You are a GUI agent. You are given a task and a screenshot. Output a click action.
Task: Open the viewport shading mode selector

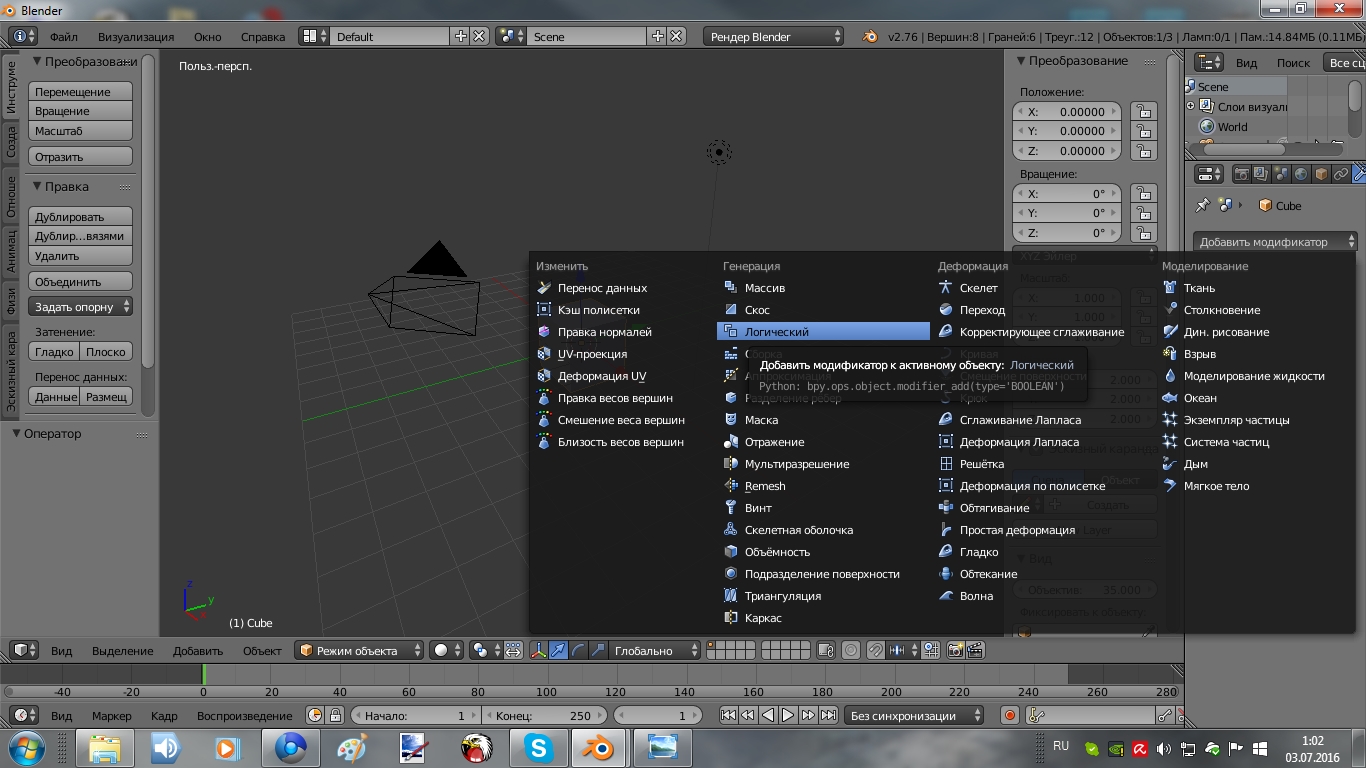[x=446, y=650]
